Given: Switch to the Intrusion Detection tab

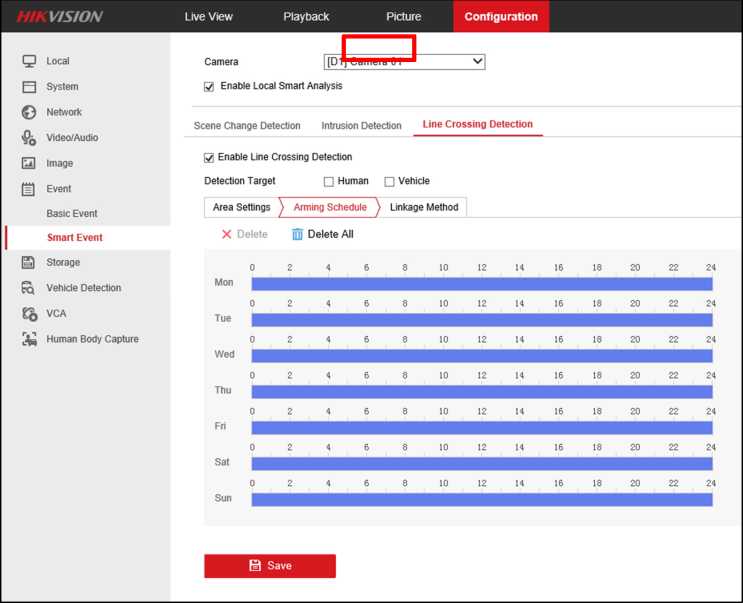Looking at the screenshot, I should [361, 126].
